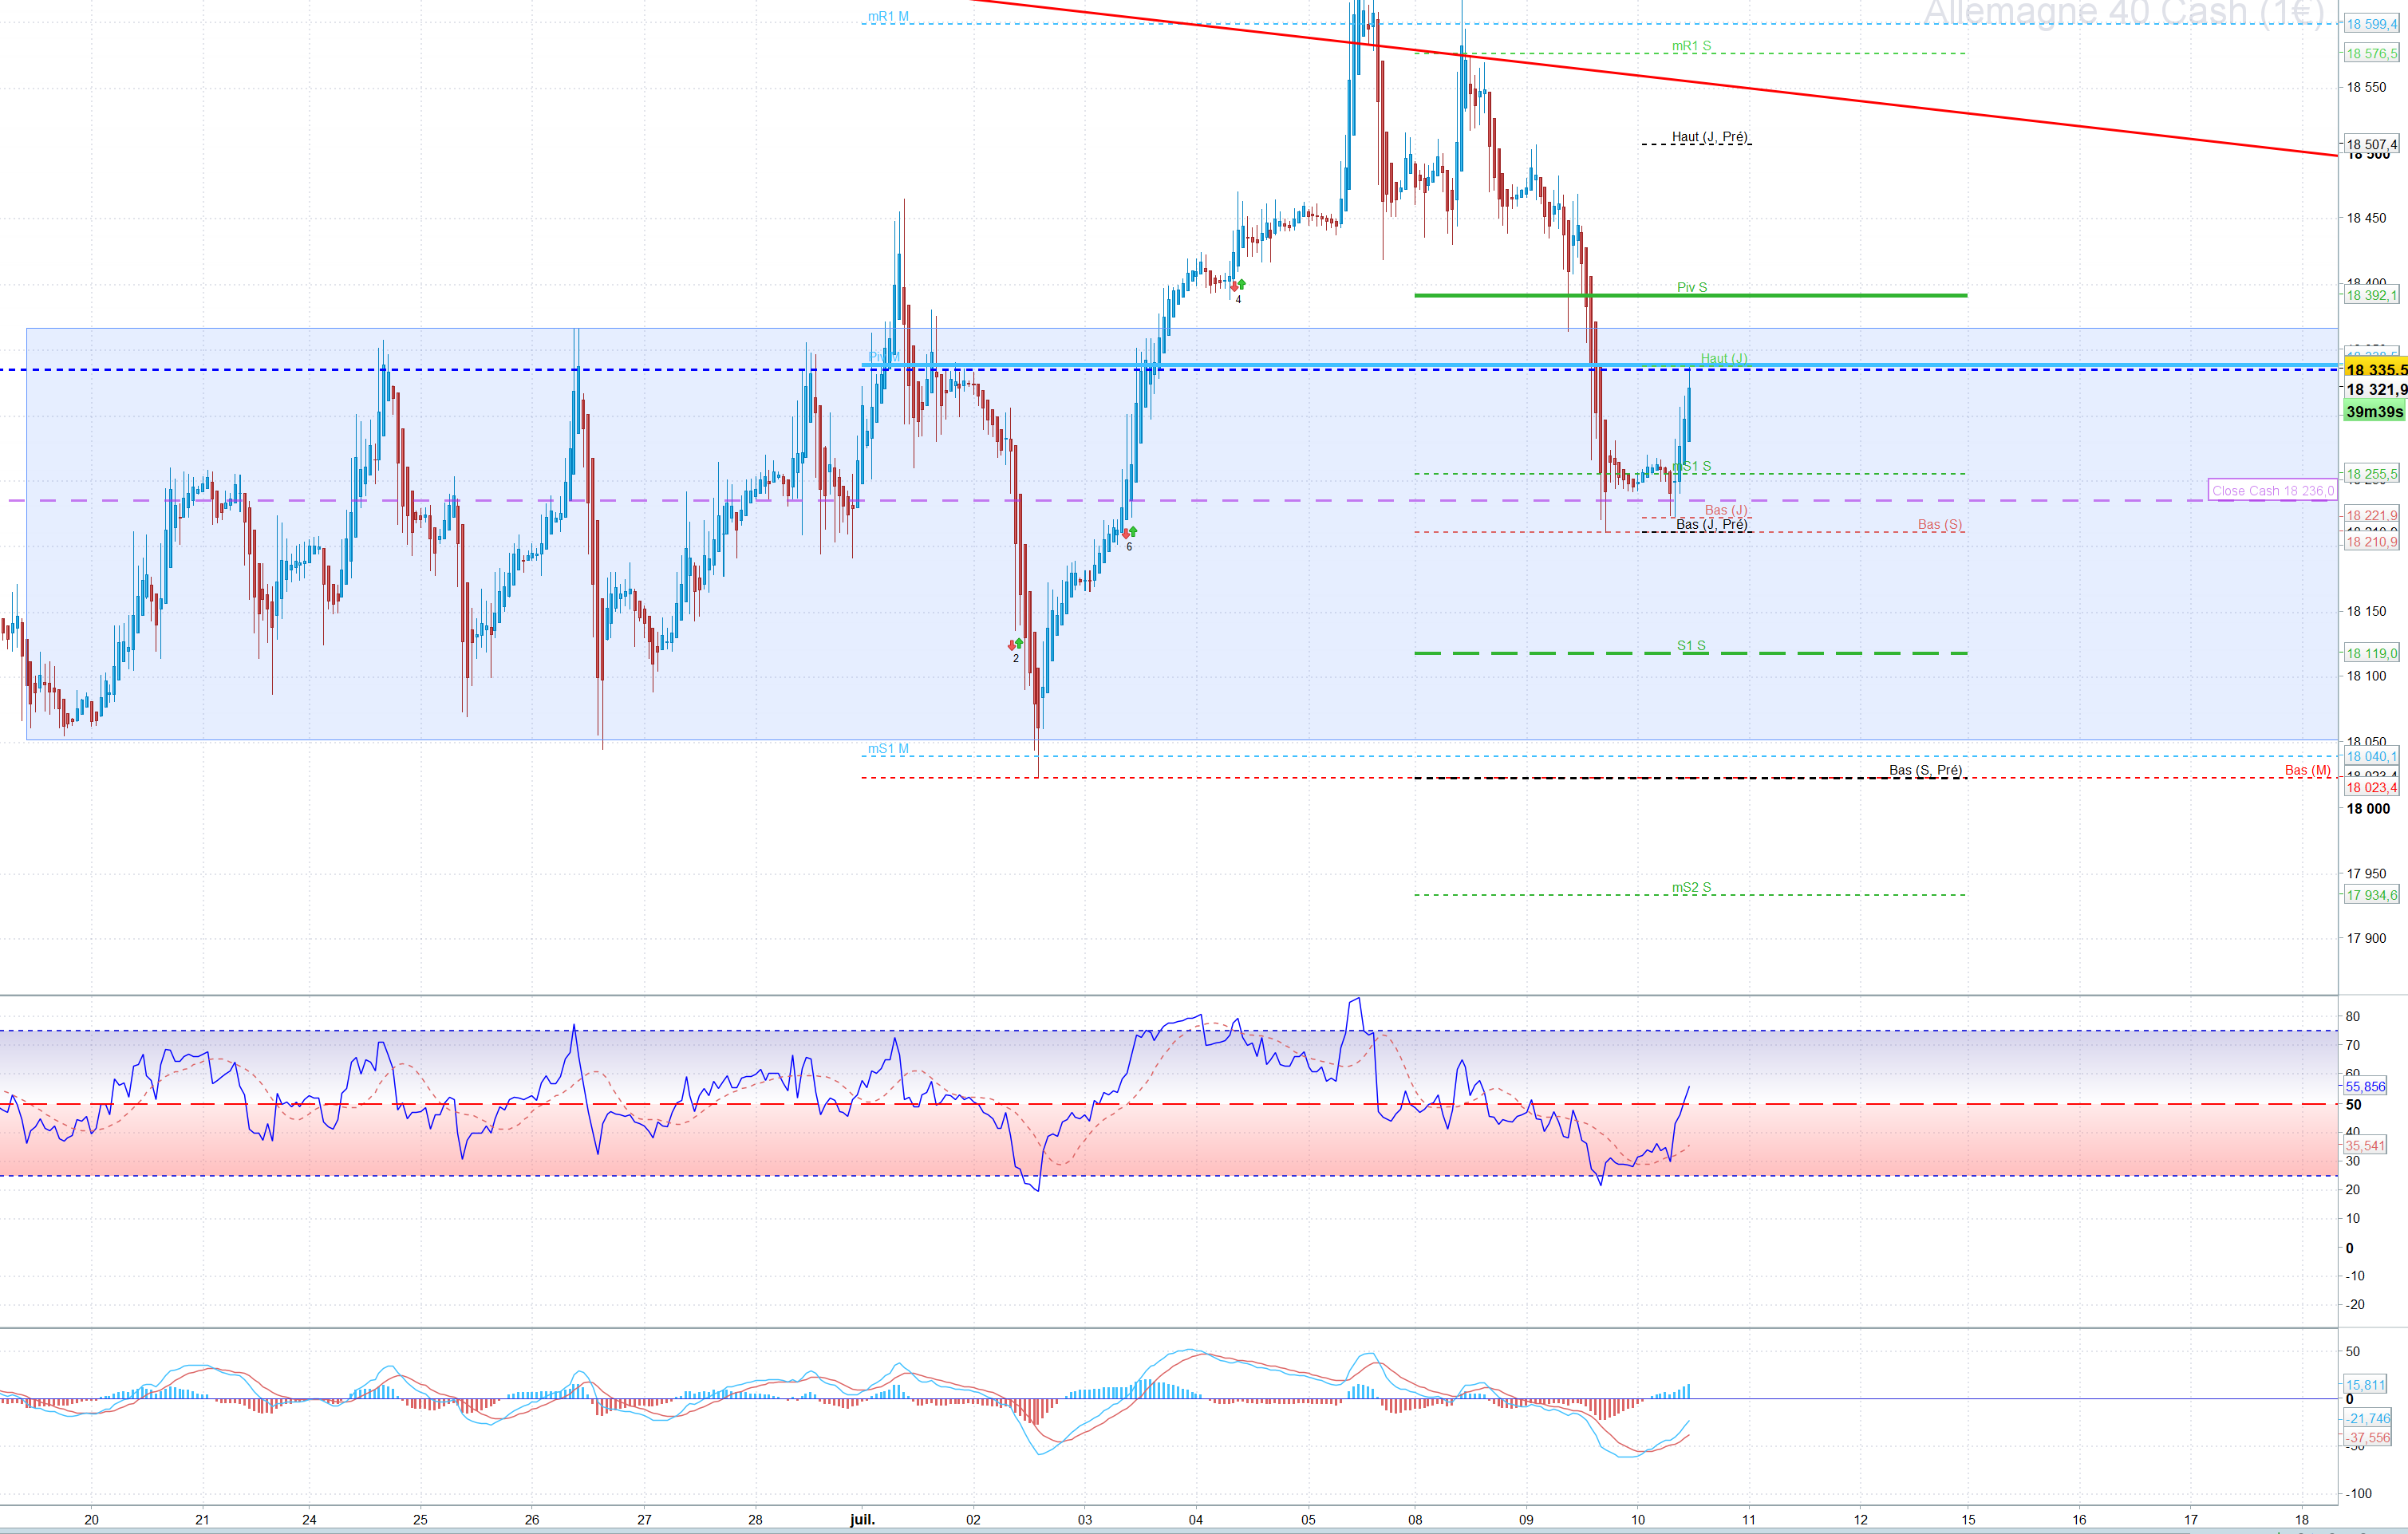Click the signal arrow marker numbered 2

pos(1015,645)
